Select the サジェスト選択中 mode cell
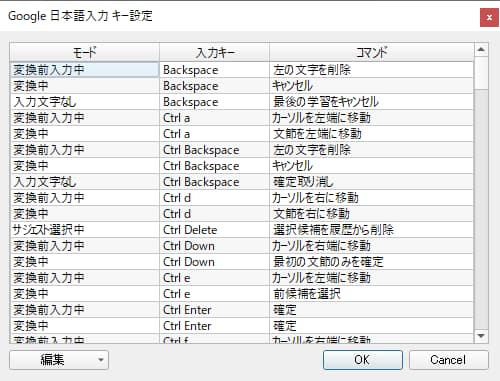500x381 pixels. 85,230
